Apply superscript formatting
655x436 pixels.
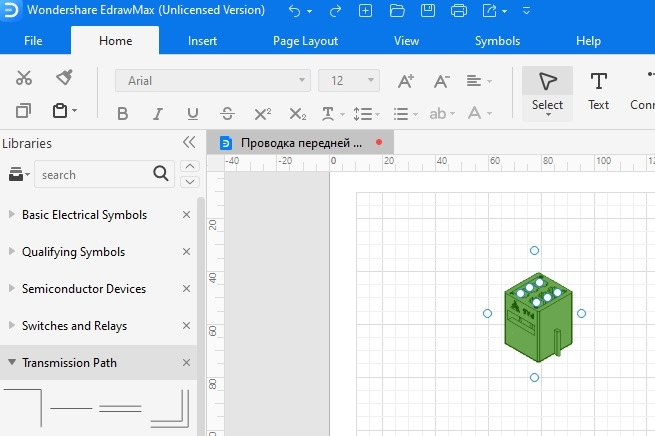pyautogui.click(x=262, y=114)
